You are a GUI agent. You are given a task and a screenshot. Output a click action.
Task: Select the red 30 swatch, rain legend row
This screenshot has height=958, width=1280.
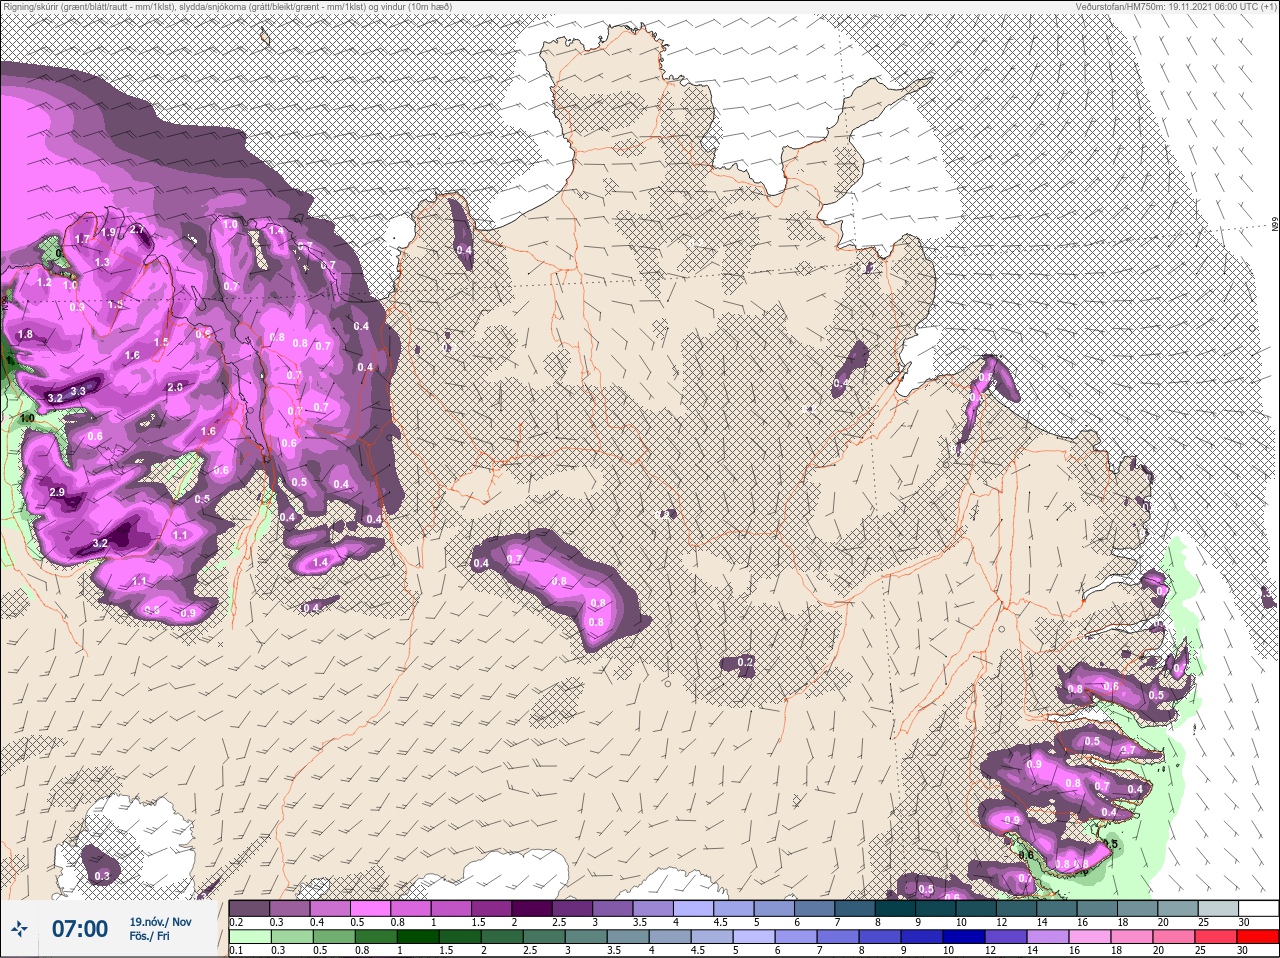(1258, 936)
